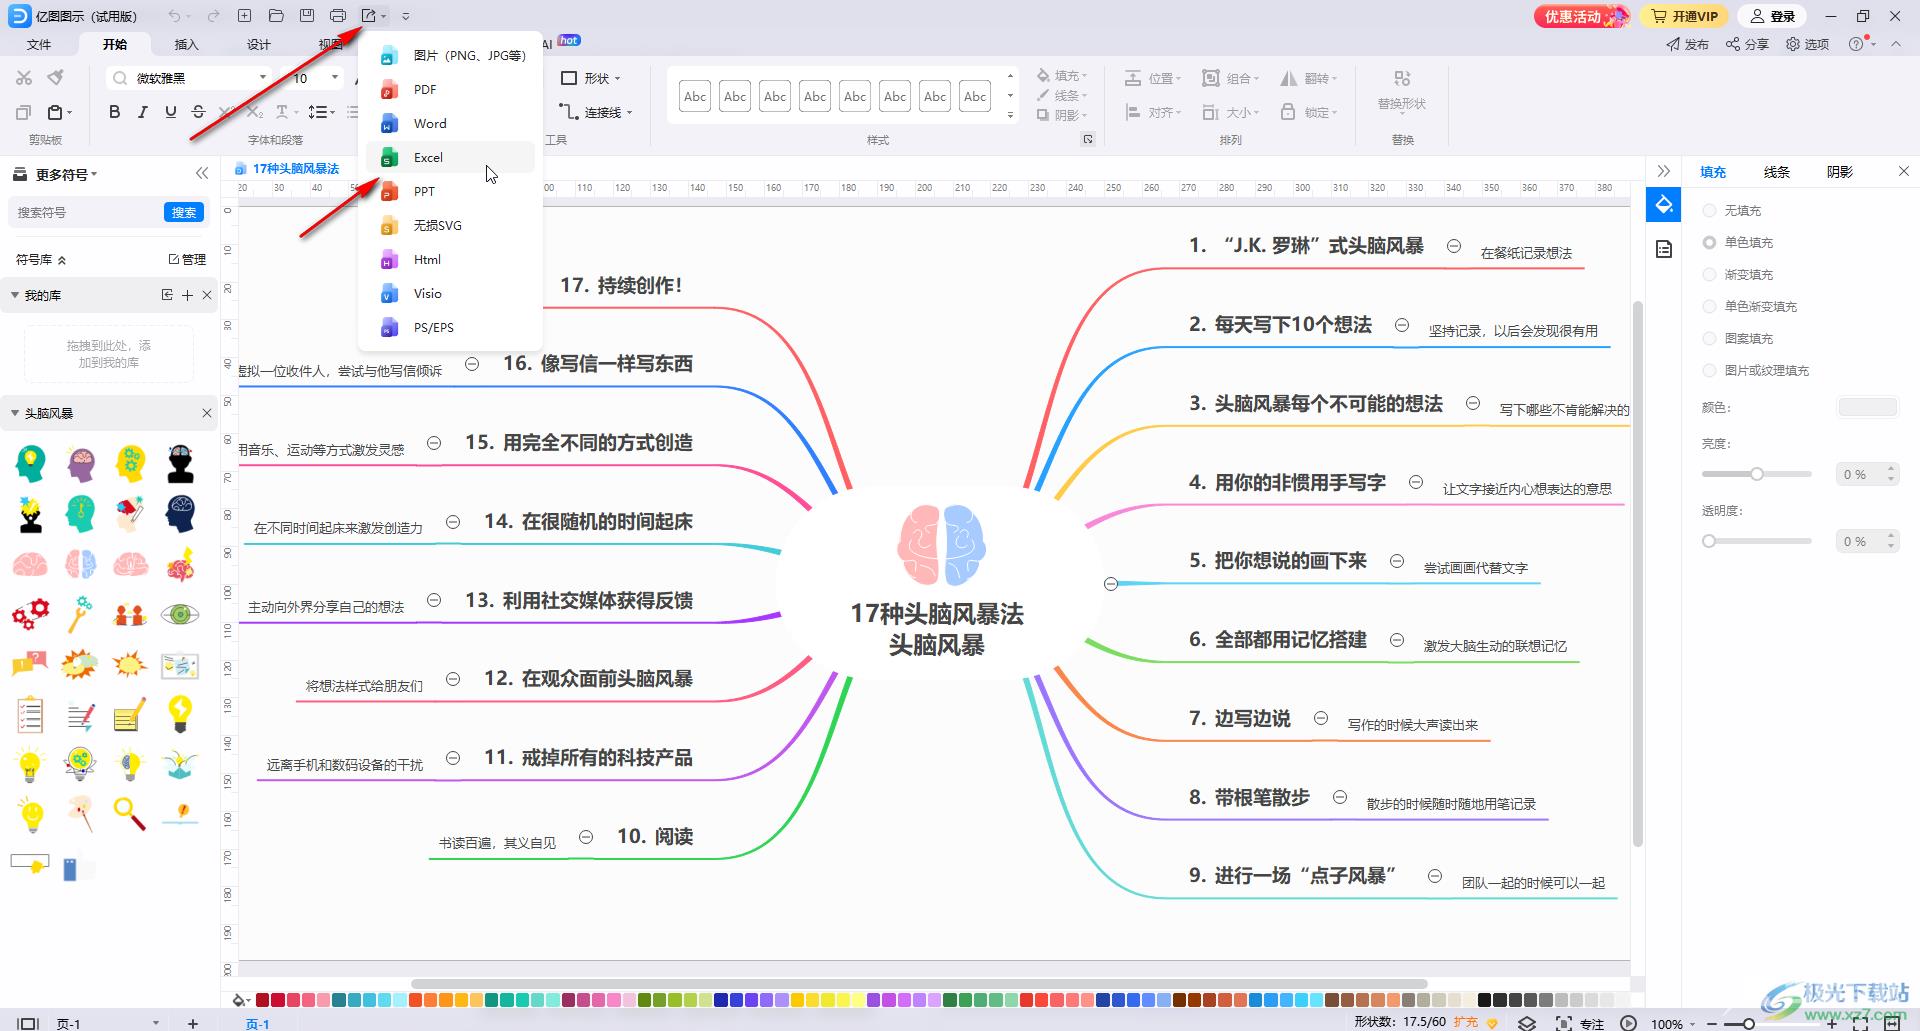Pick the black swatch in color bar
1920x1031 pixels.
click(1484, 1000)
